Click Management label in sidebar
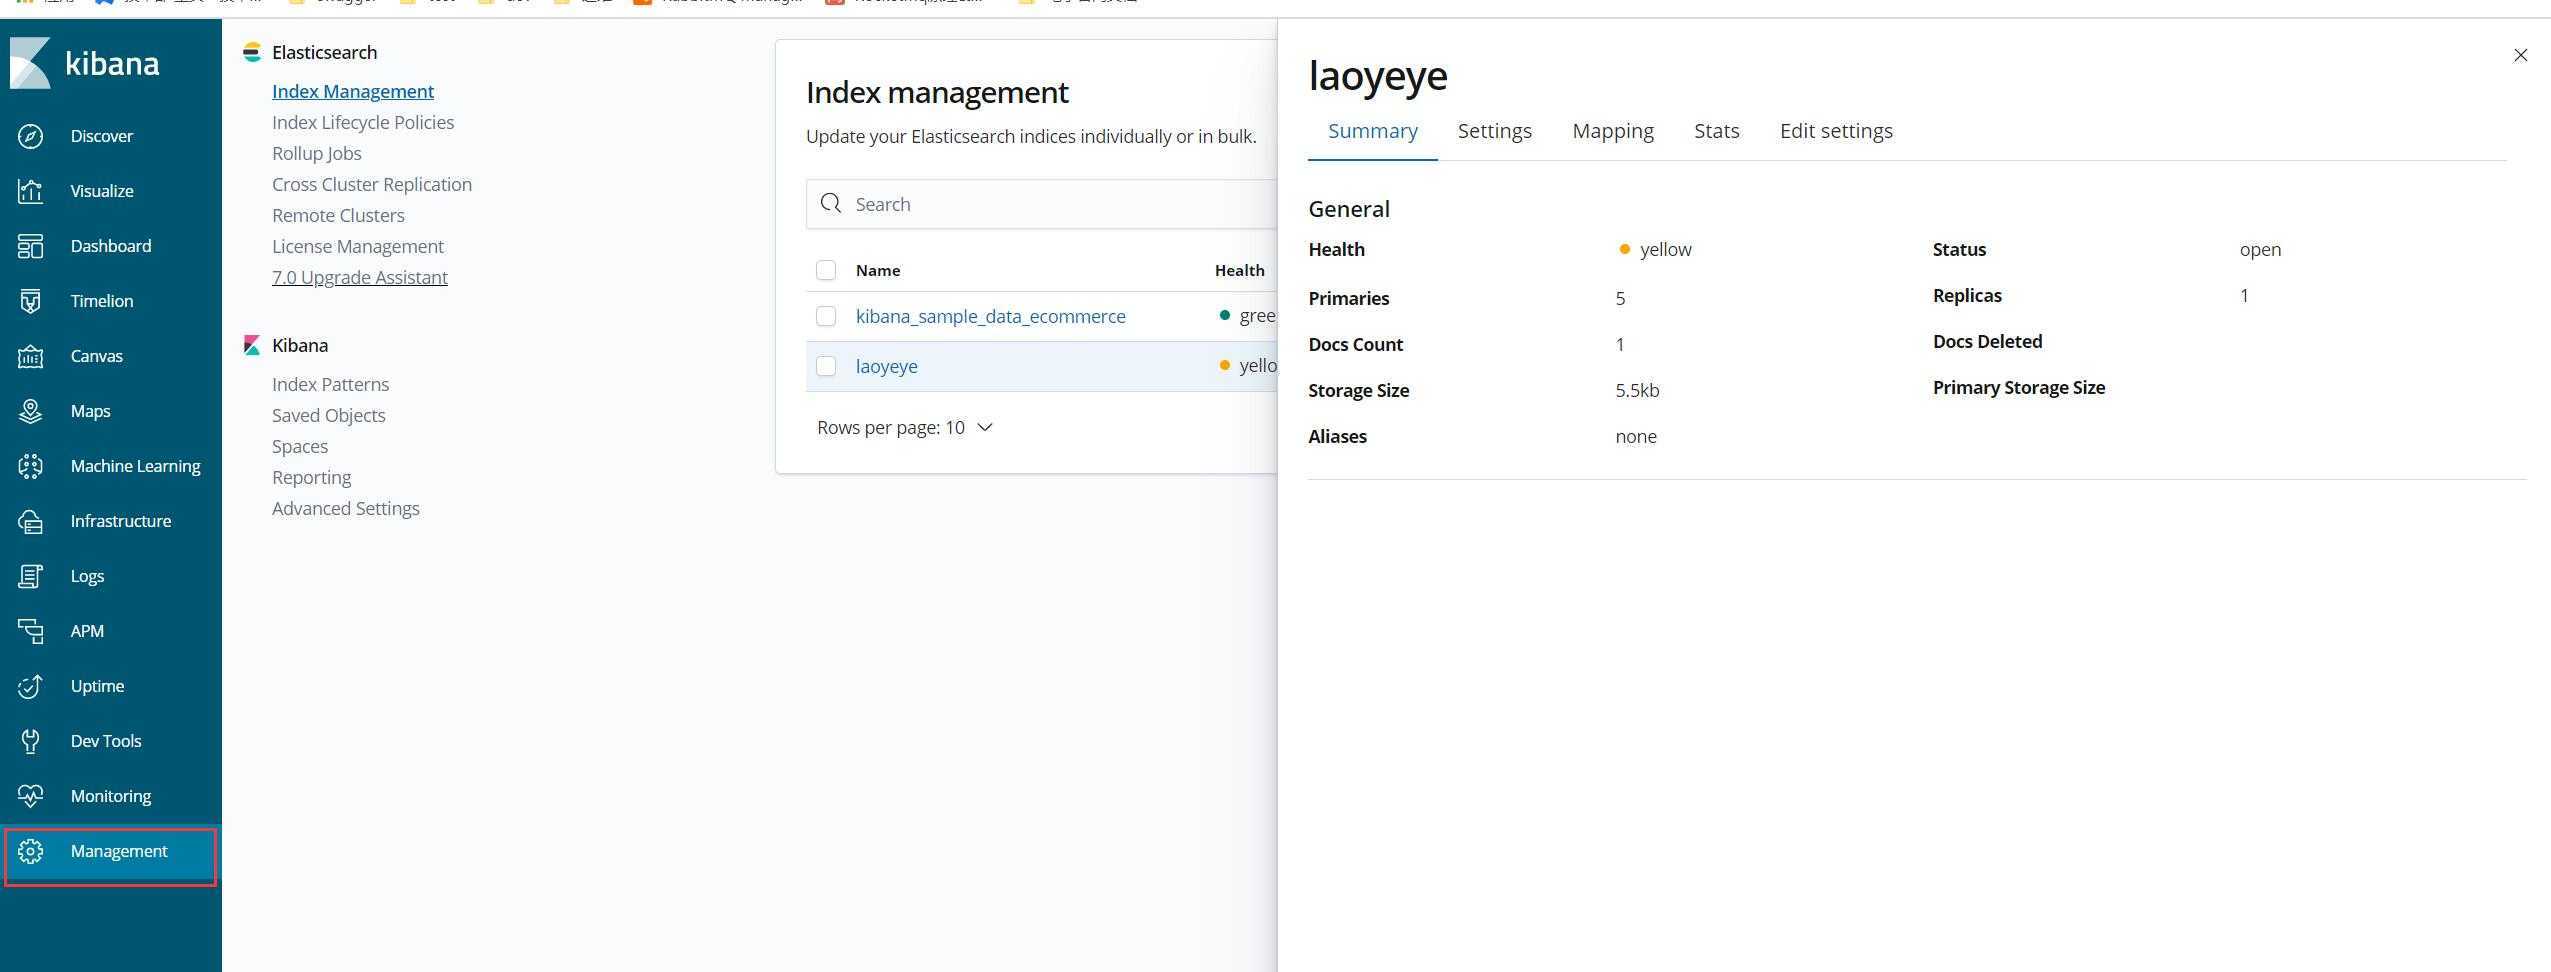Screen dimensions: 2551x972 coord(119,851)
